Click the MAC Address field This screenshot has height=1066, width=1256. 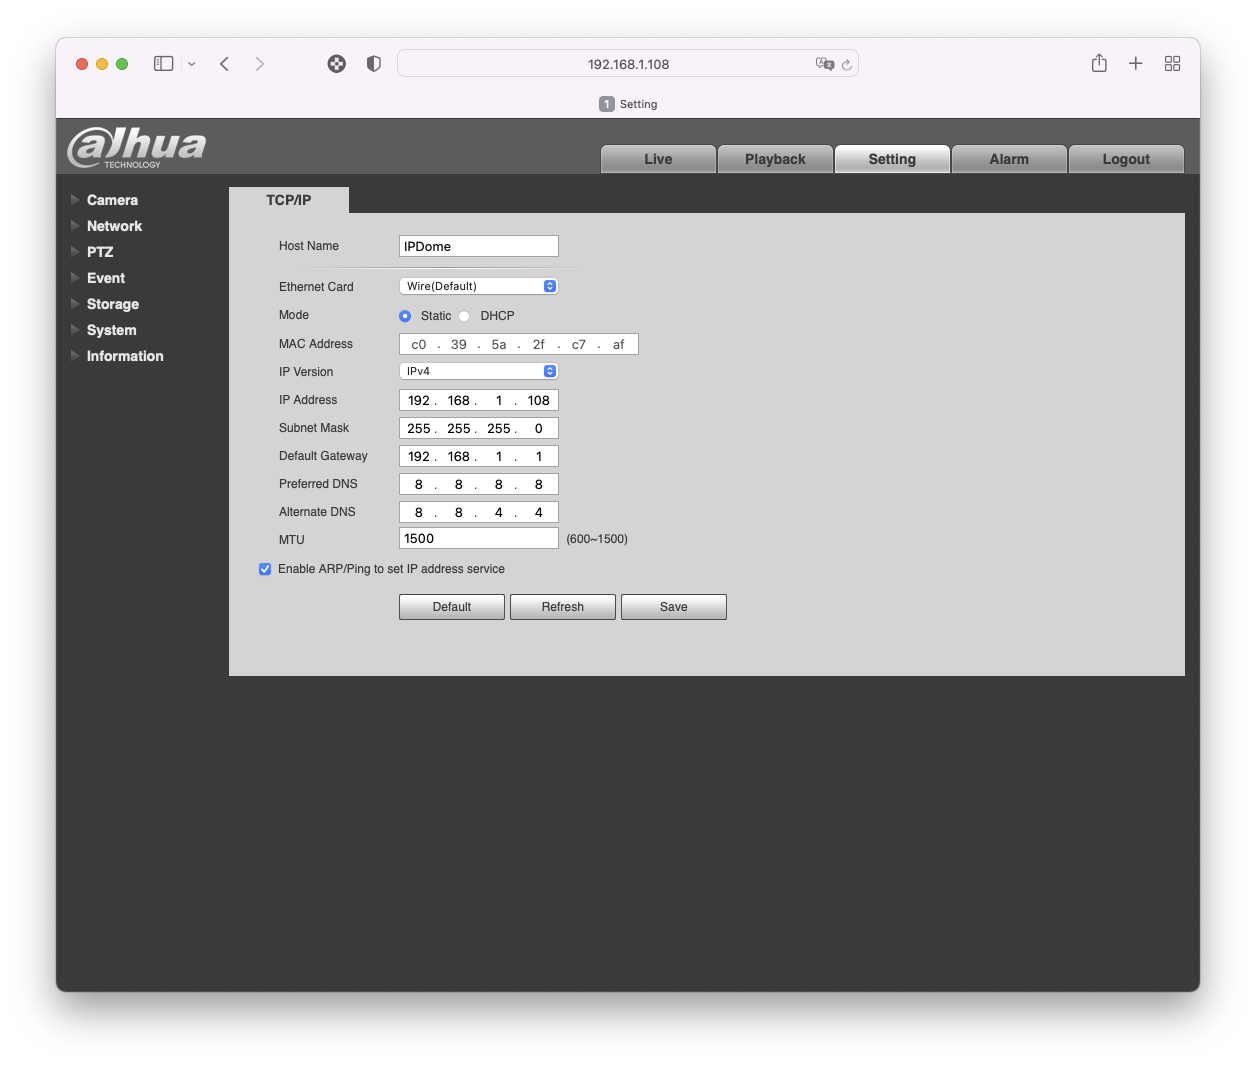519,344
